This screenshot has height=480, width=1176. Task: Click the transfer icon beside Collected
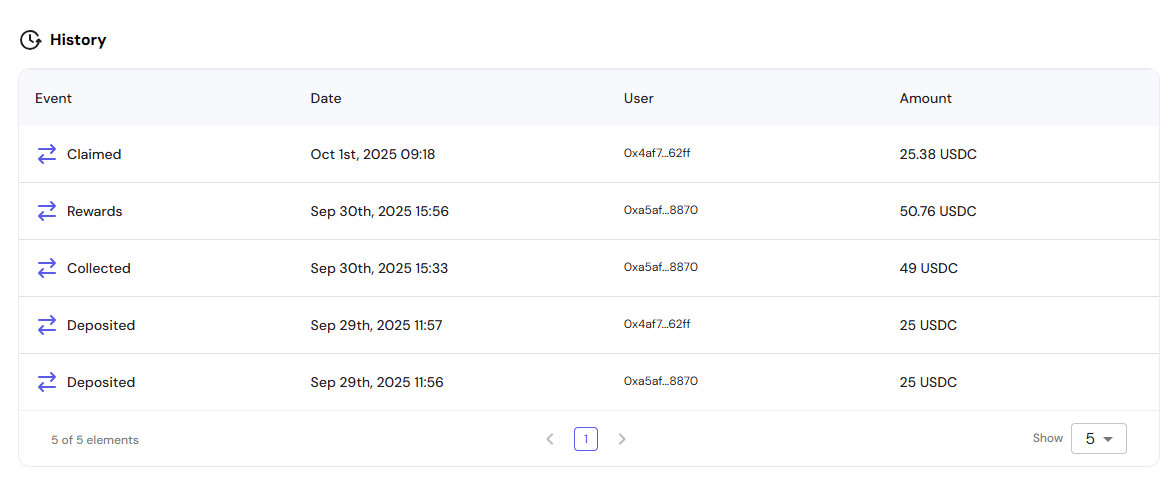47,268
